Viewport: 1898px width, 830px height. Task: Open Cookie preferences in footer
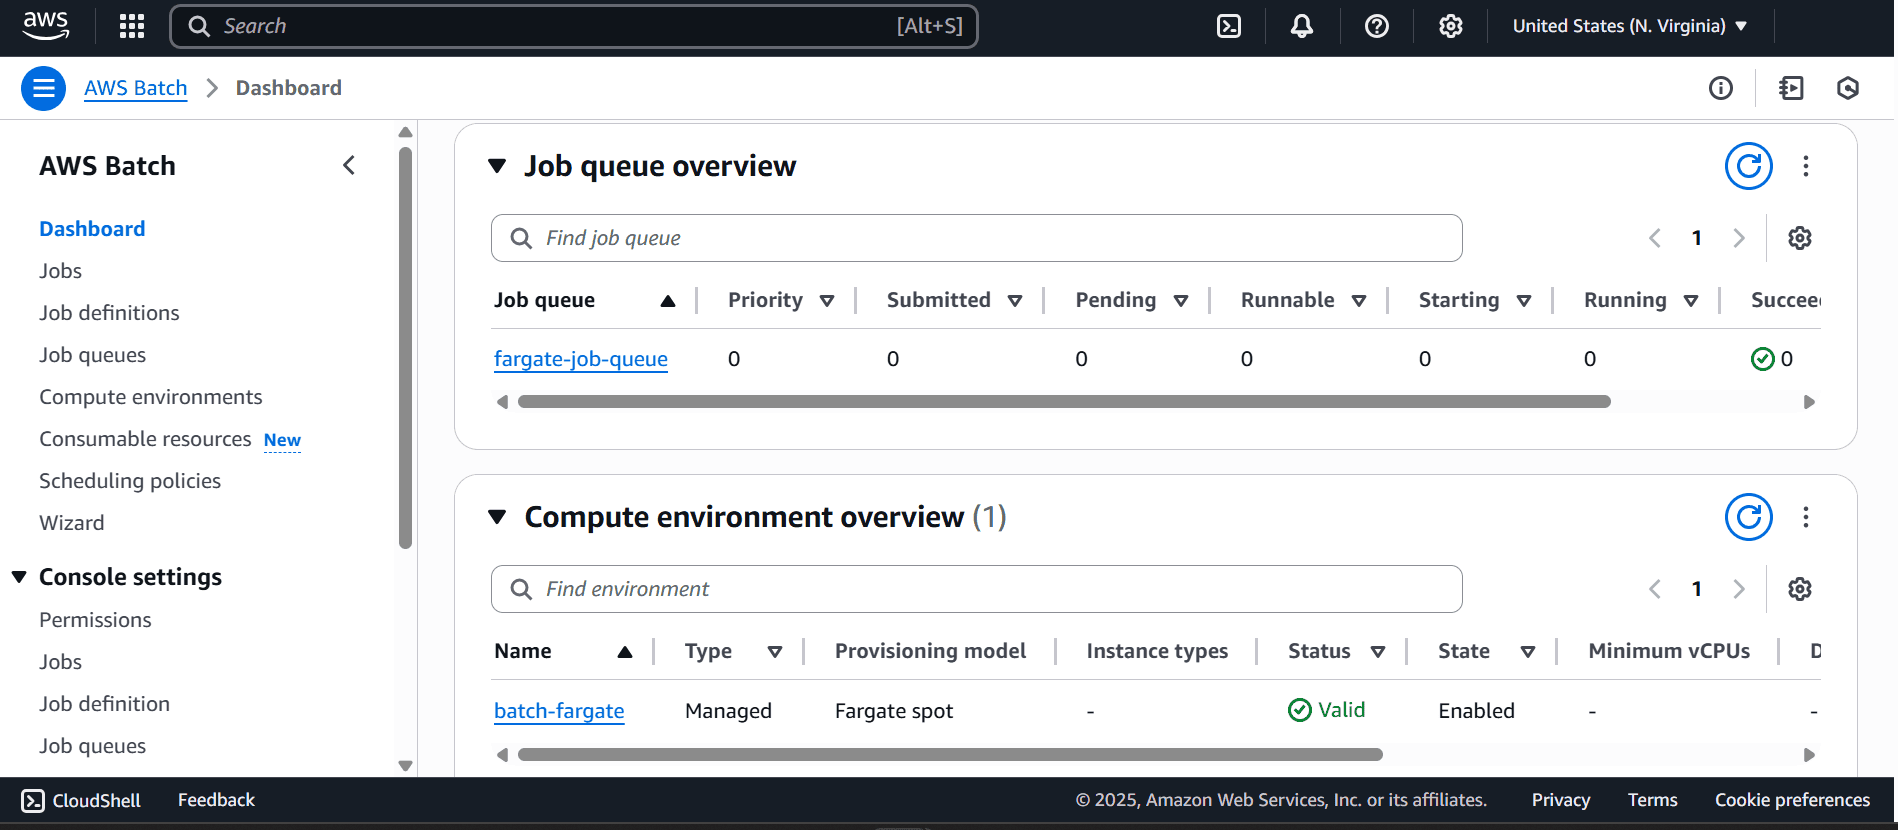click(x=1792, y=800)
